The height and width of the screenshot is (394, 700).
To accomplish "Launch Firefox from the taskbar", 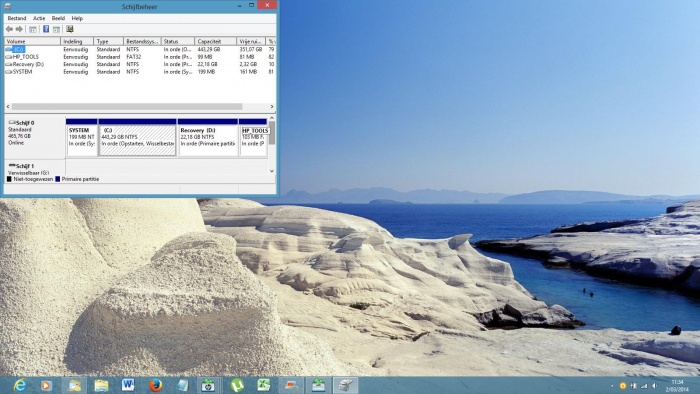I will (x=155, y=385).
